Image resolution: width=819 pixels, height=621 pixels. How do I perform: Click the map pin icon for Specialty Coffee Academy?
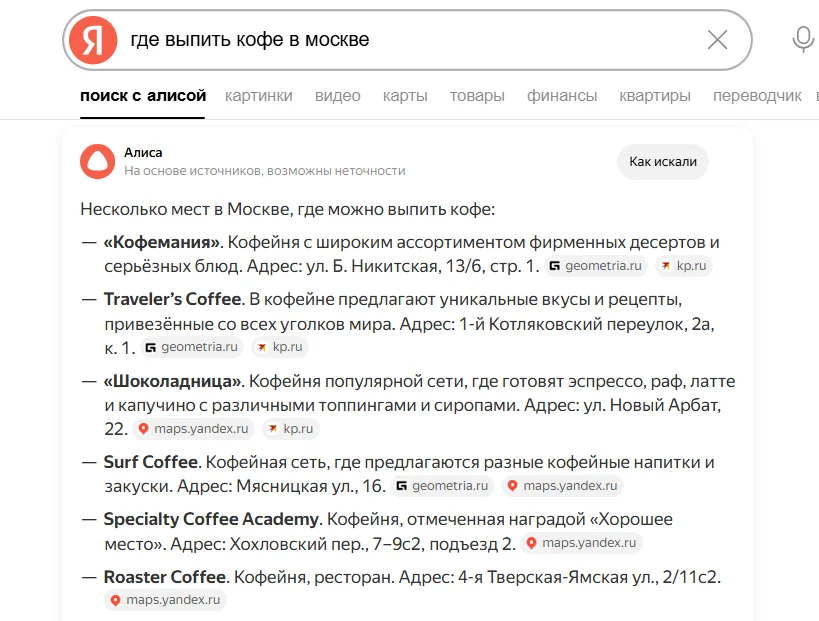pos(533,544)
